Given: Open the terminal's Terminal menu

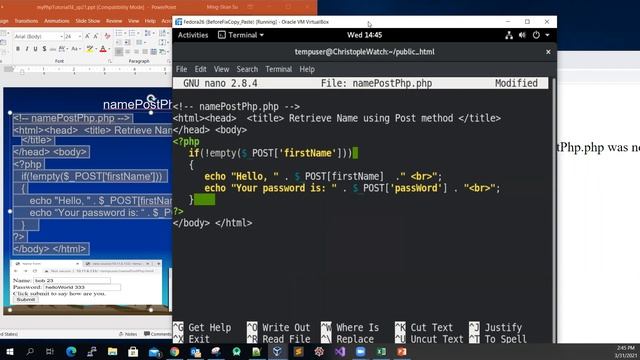Looking at the screenshot, I should [278, 69].
